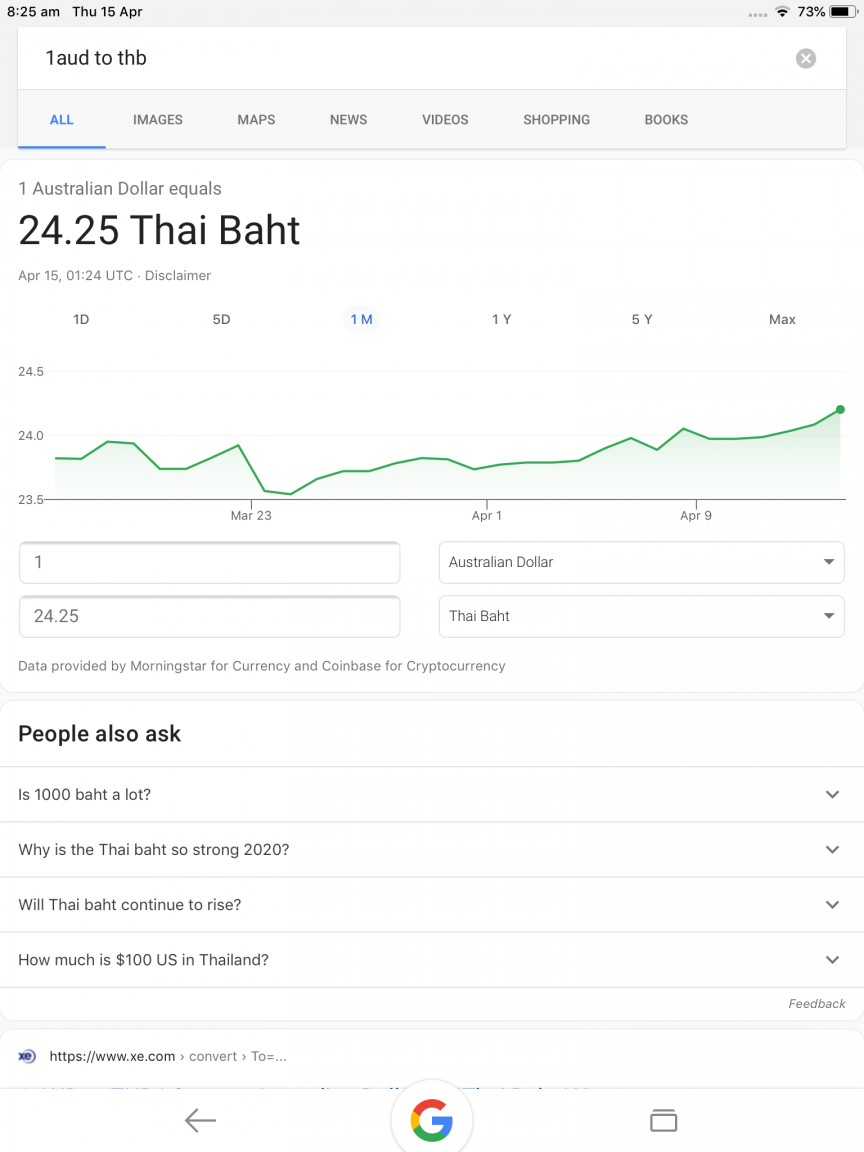864x1152 pixels.
Task: Open the tabs switcher icon
Action: pos(663,1120)
